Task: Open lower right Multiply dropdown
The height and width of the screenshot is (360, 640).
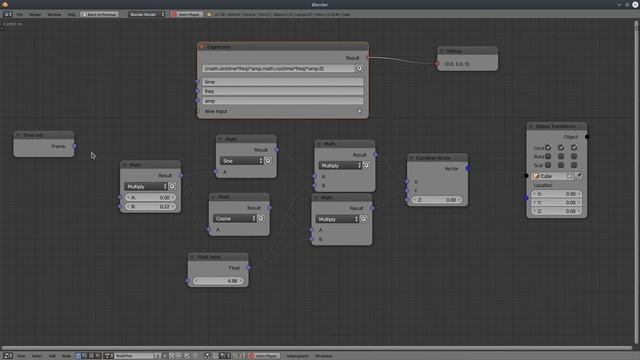Action: coord(337,219)
